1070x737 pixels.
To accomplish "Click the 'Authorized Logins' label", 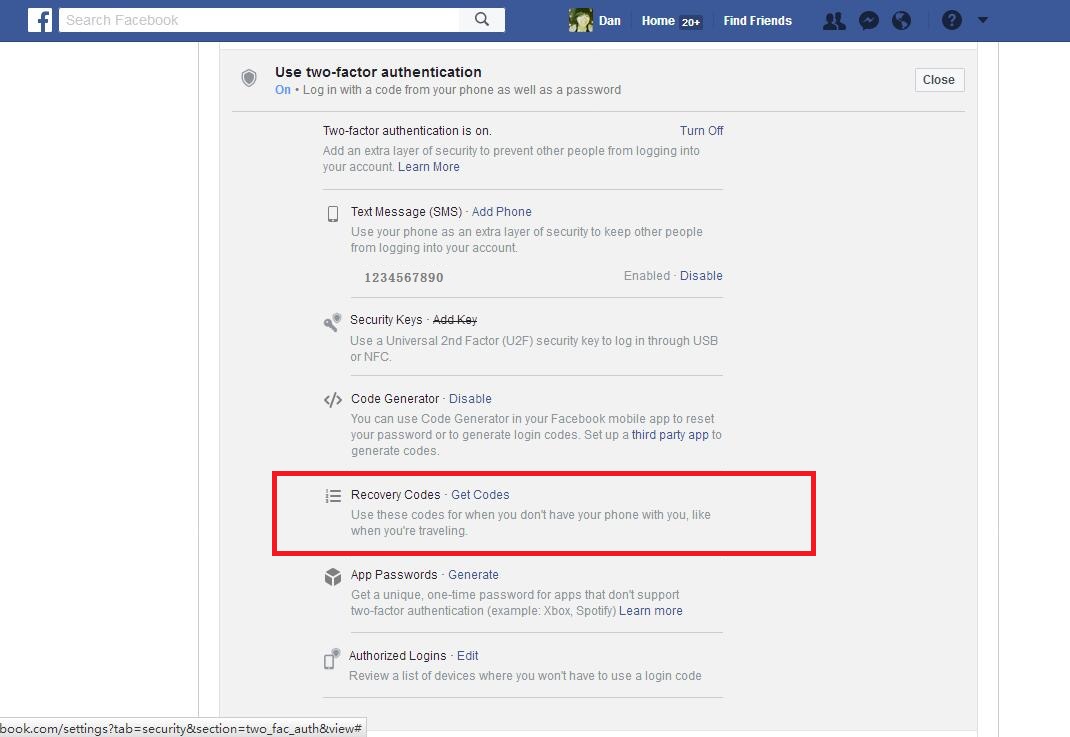I will [x=397, y=656].
